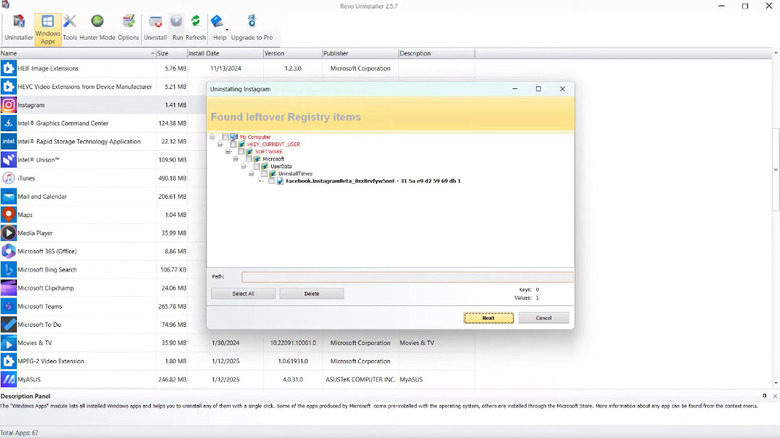Select HEVC Video Extensions app icon

[x=8, y=87]
